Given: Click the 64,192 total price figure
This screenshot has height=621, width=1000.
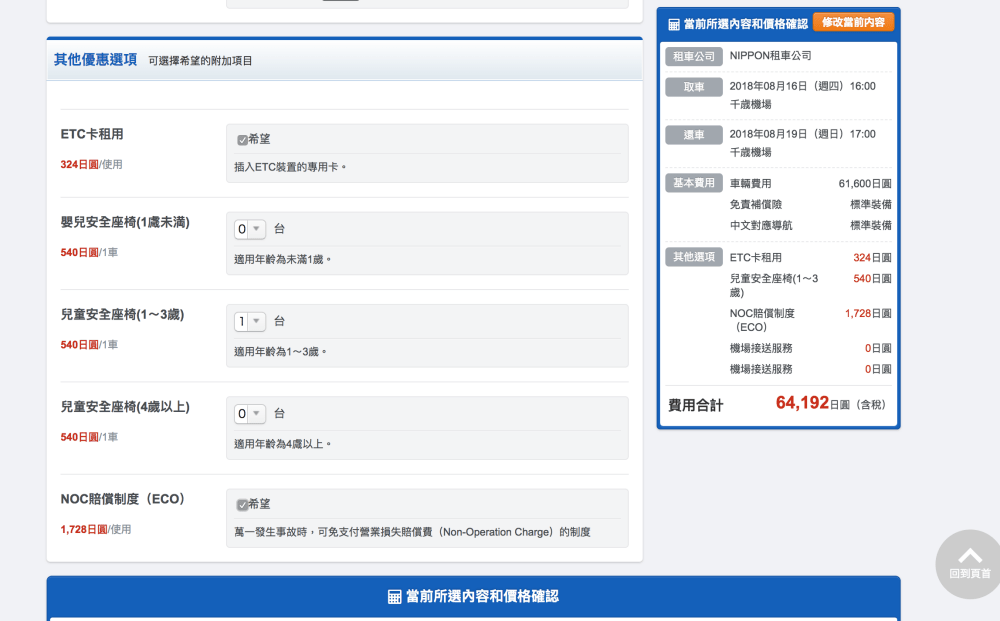Looking at the screenshot, I should (802, 403).
